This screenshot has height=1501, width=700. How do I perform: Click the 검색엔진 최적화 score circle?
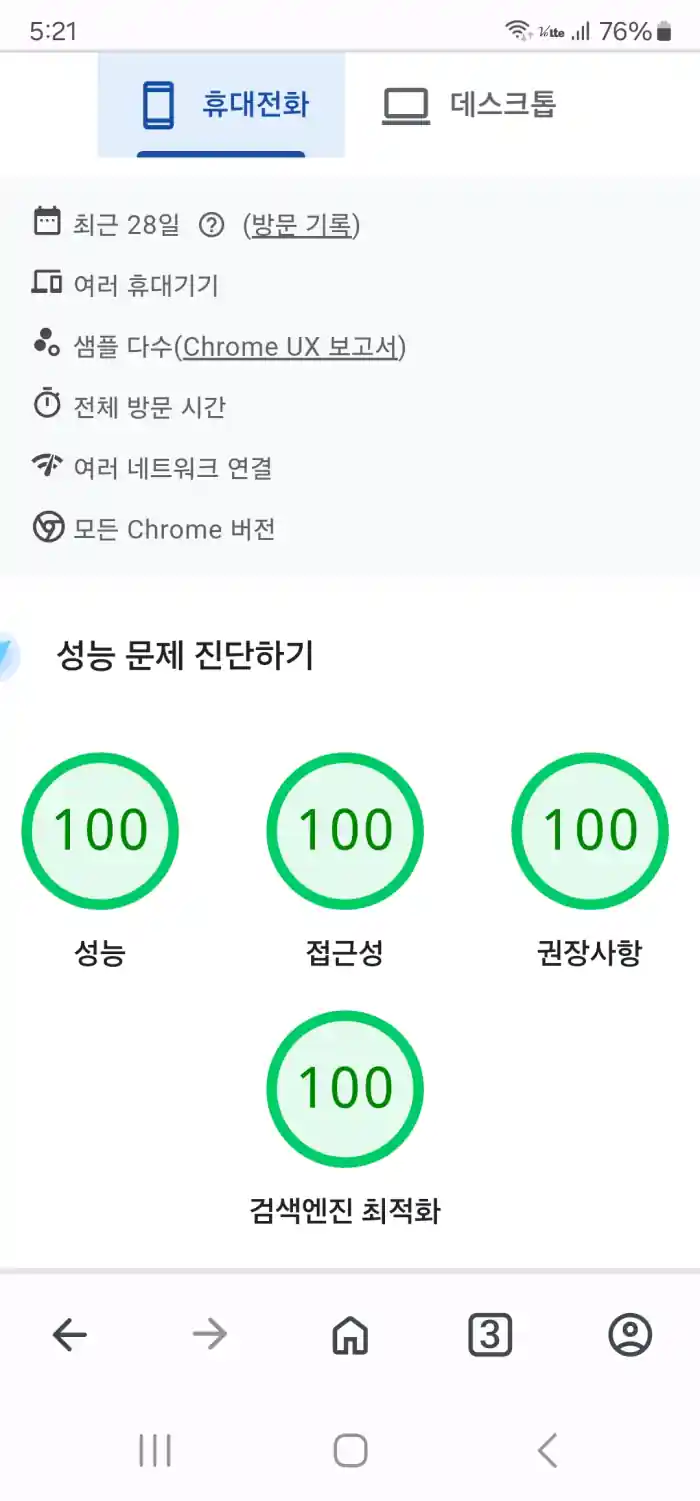click(x=345, y=1089)
